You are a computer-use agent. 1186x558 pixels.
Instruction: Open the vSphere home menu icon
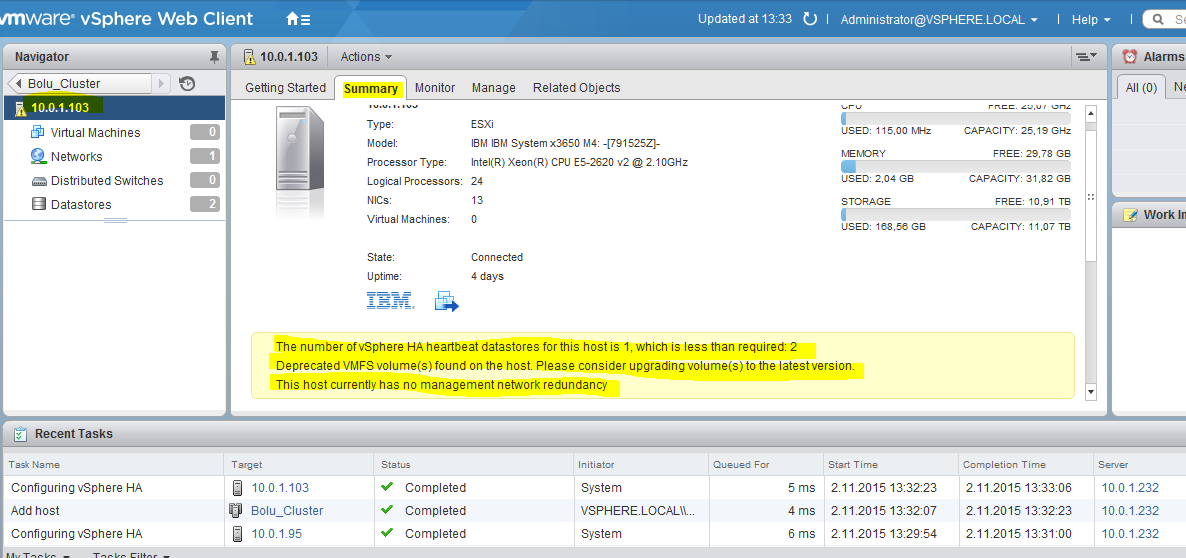[x=298, y=20]
